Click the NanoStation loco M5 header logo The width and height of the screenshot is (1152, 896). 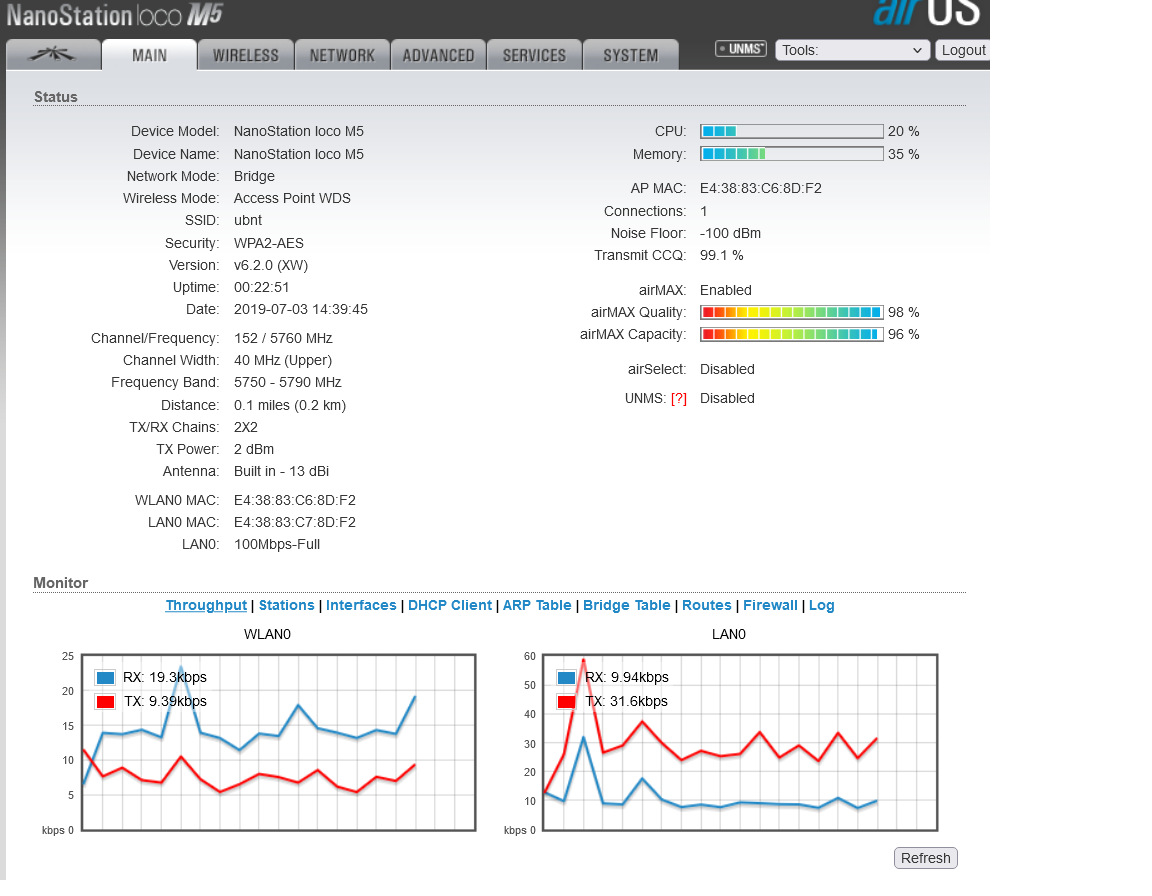point(114,15)
